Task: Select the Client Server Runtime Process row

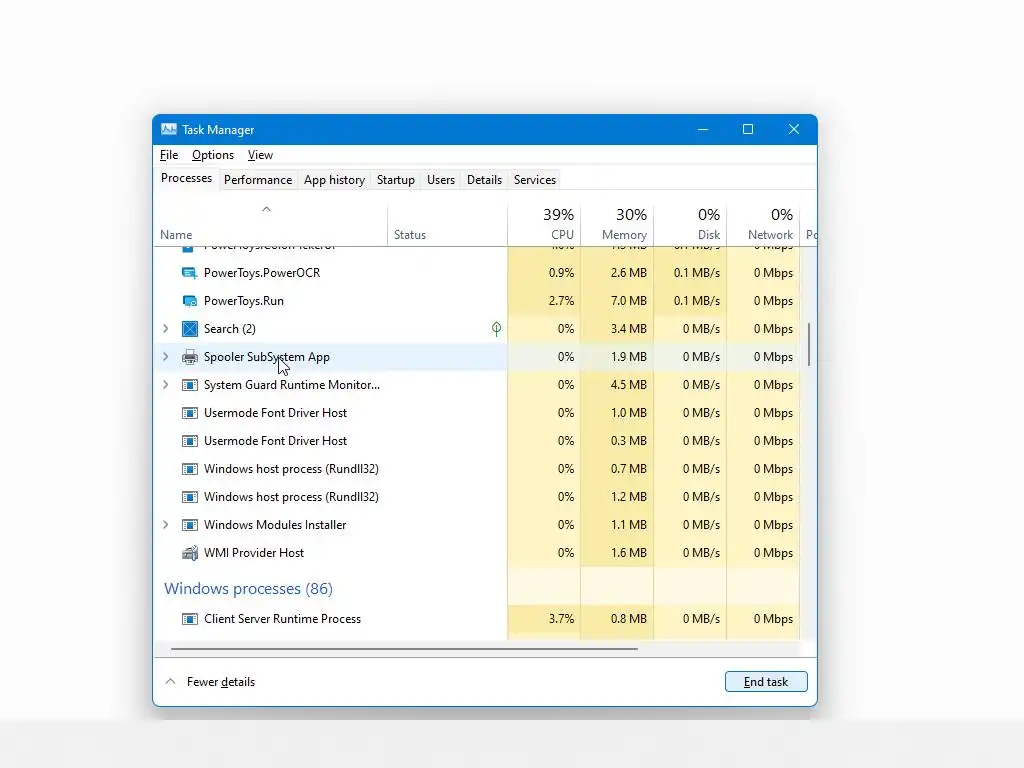Action: tap(477, 619)
